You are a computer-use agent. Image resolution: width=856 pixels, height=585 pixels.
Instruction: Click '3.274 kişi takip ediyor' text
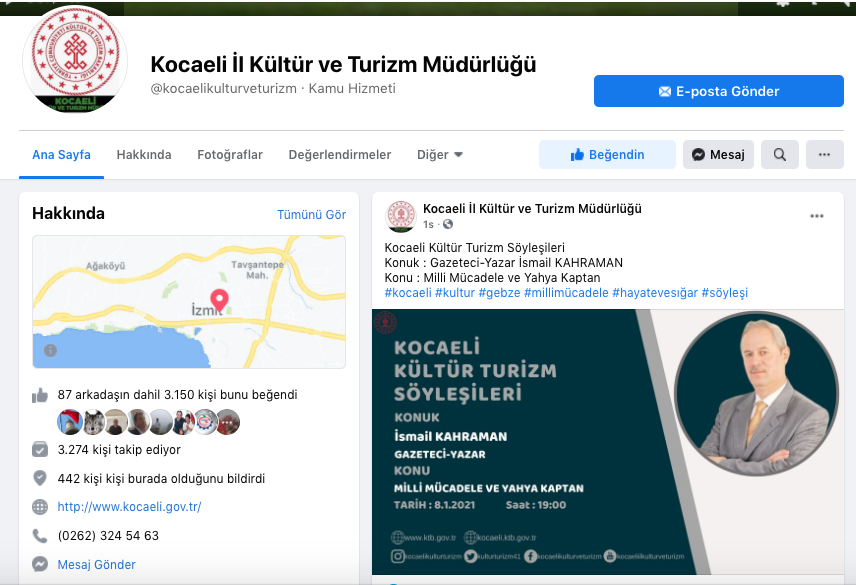point(119,450)
